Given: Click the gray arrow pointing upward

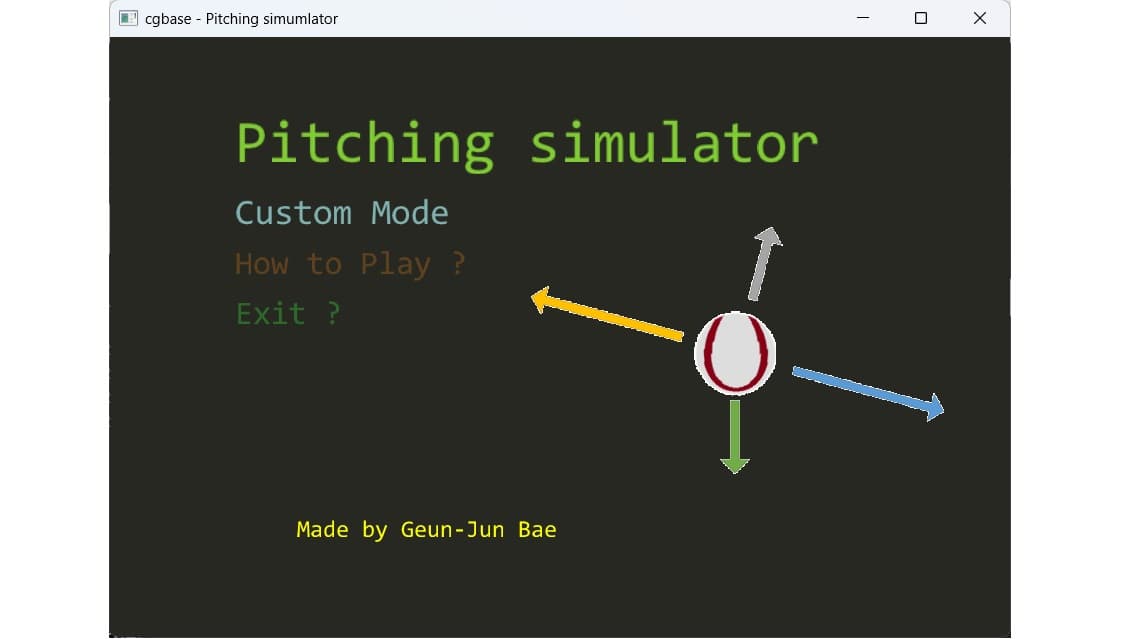Looking at the screenshot, I should point(763,264).
